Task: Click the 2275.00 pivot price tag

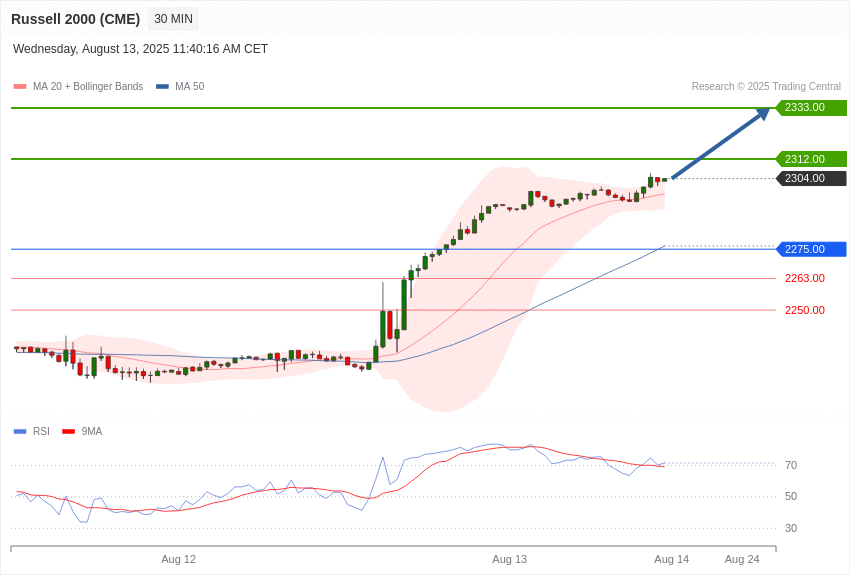Action: point(812,249)
